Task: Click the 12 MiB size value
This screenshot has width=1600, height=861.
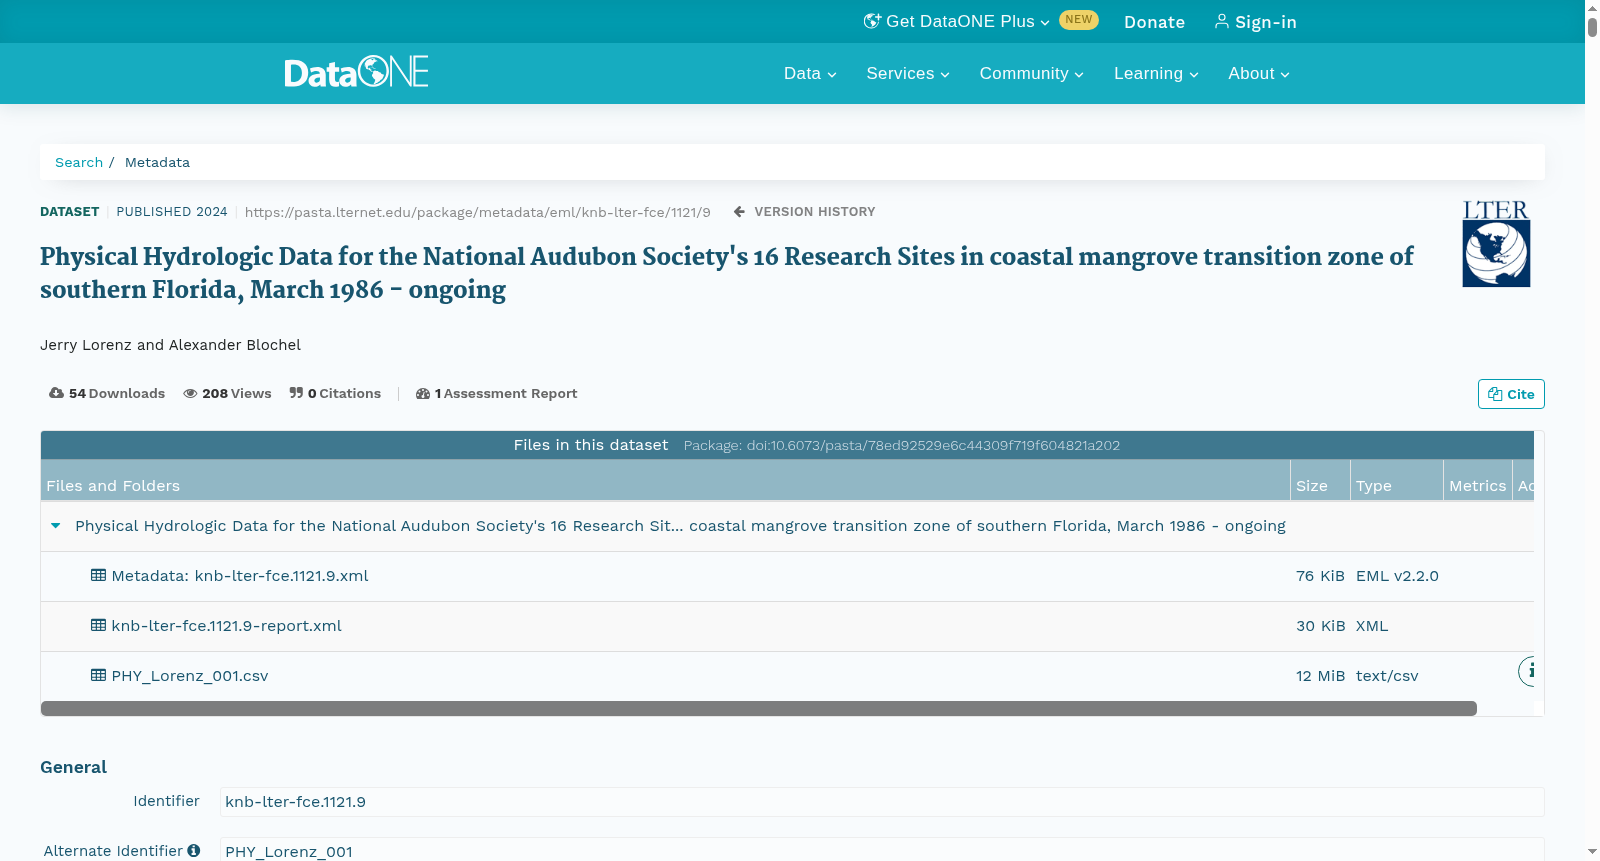Action: [x=1320, y=676]
